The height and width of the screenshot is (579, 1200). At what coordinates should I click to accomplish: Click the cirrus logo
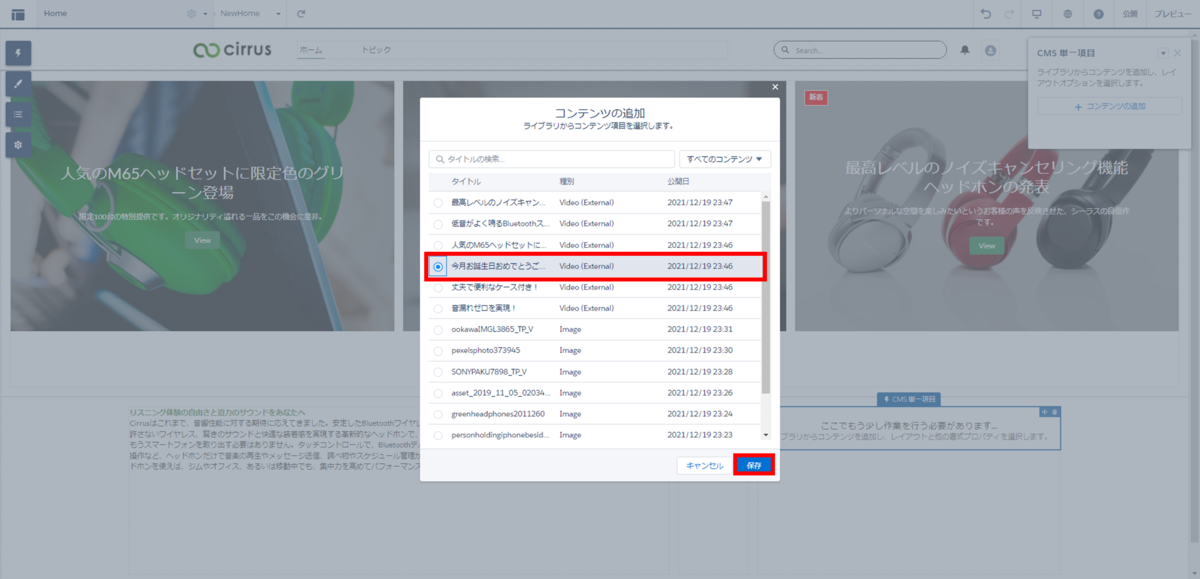pyautogui.click(x=232, y=50)
